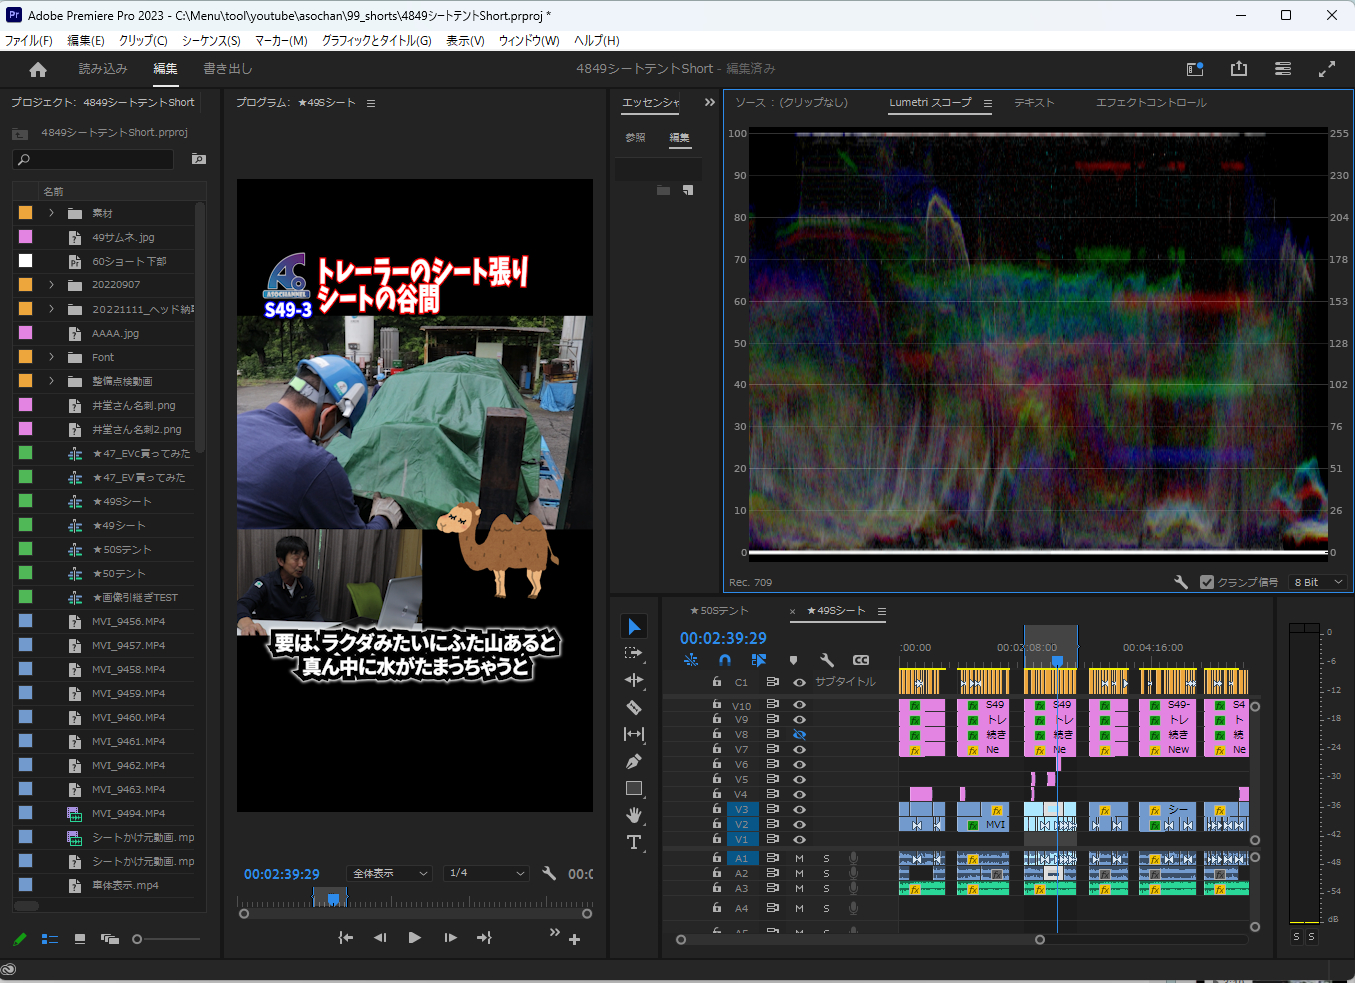Screen dimensions: 1355x983
Task: Open the Quick Export share icon
Action: pos(1239,69)
